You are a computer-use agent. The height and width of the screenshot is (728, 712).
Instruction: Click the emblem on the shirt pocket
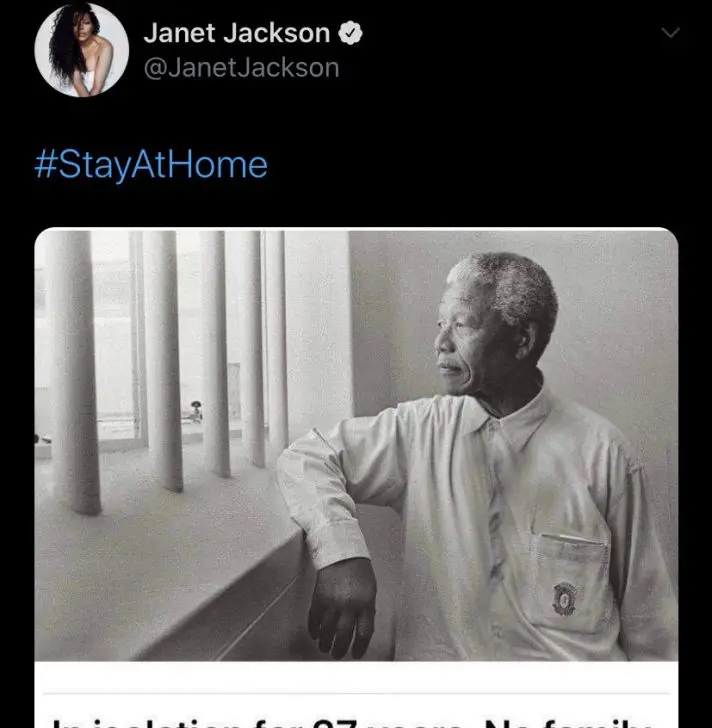coord(564,599)
